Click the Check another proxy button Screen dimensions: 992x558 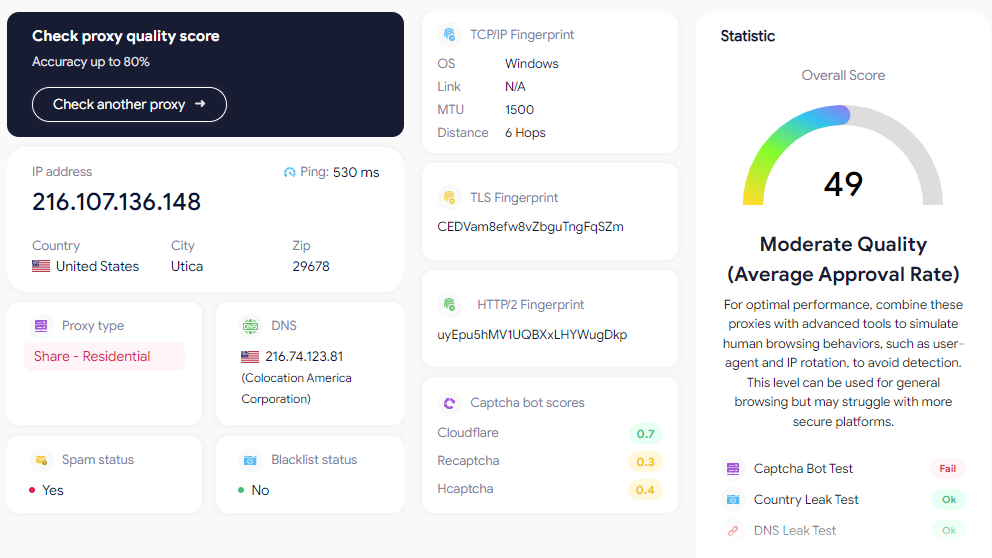tap(129, 104)
